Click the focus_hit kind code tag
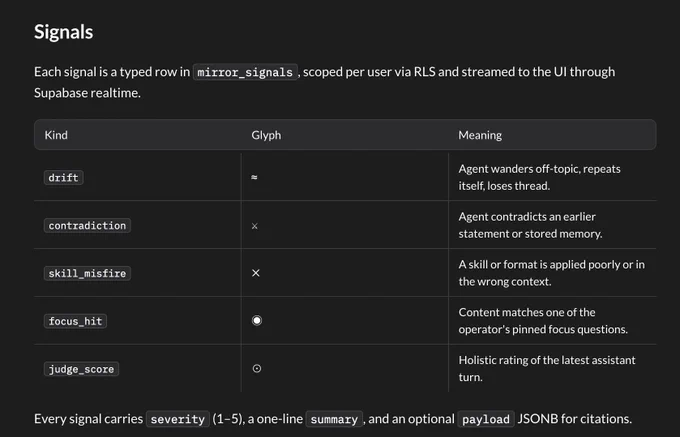680x437 pixels. pos(75,321)
